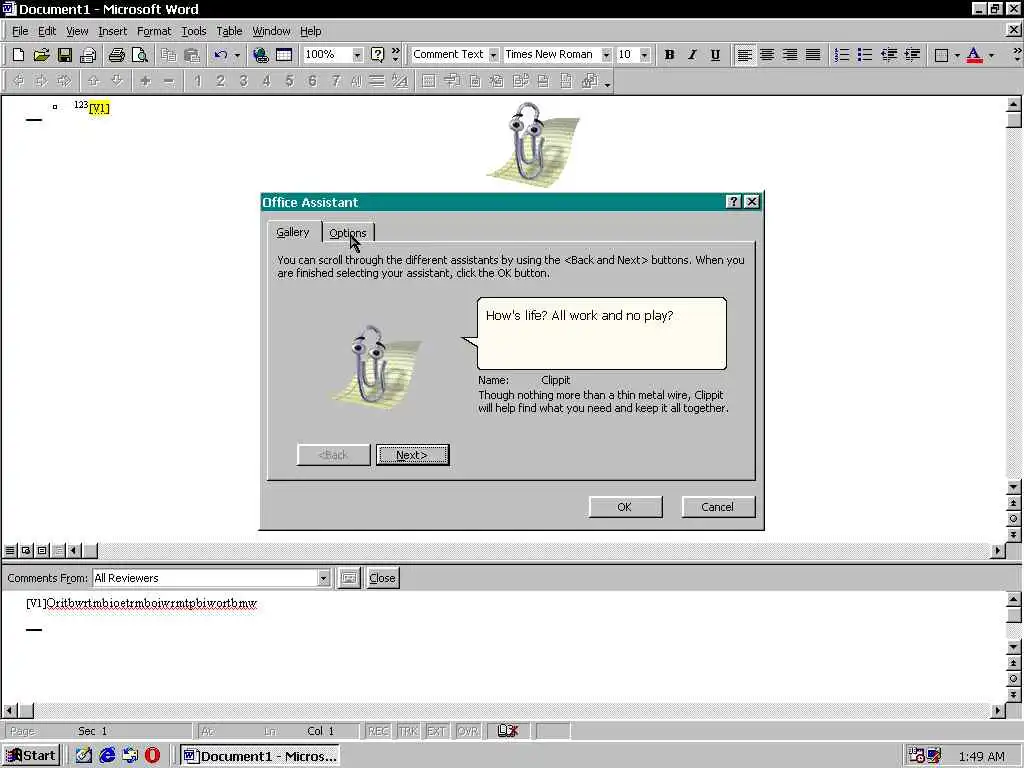Save the document with the floppy icon
Screen dimensions: 1024x768
65,55
